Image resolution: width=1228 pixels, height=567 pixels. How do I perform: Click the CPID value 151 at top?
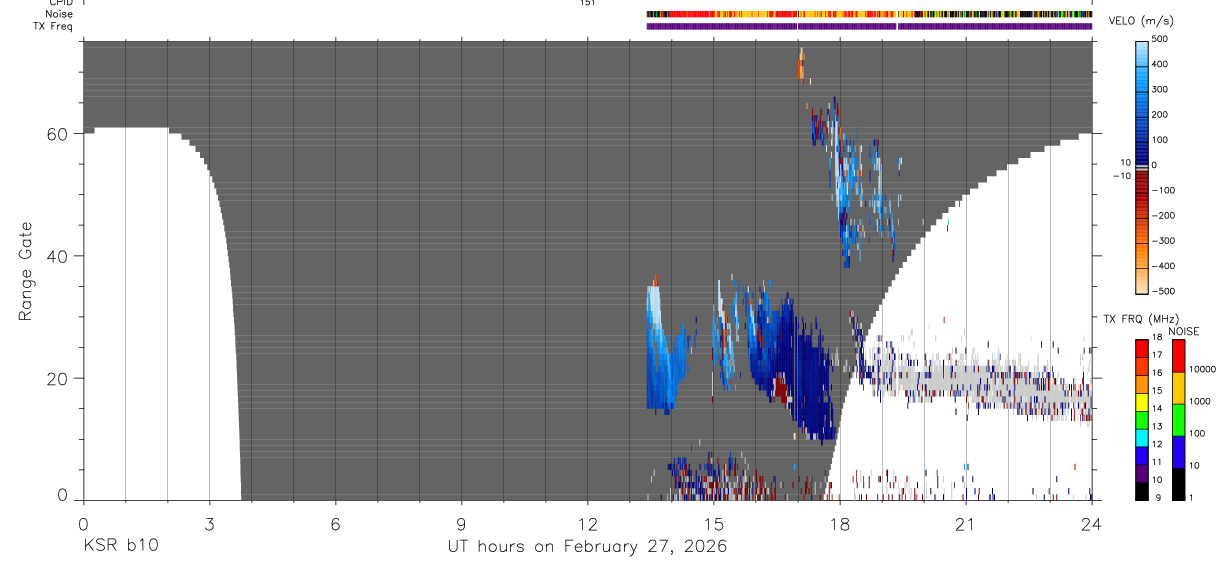coord(587,3)
